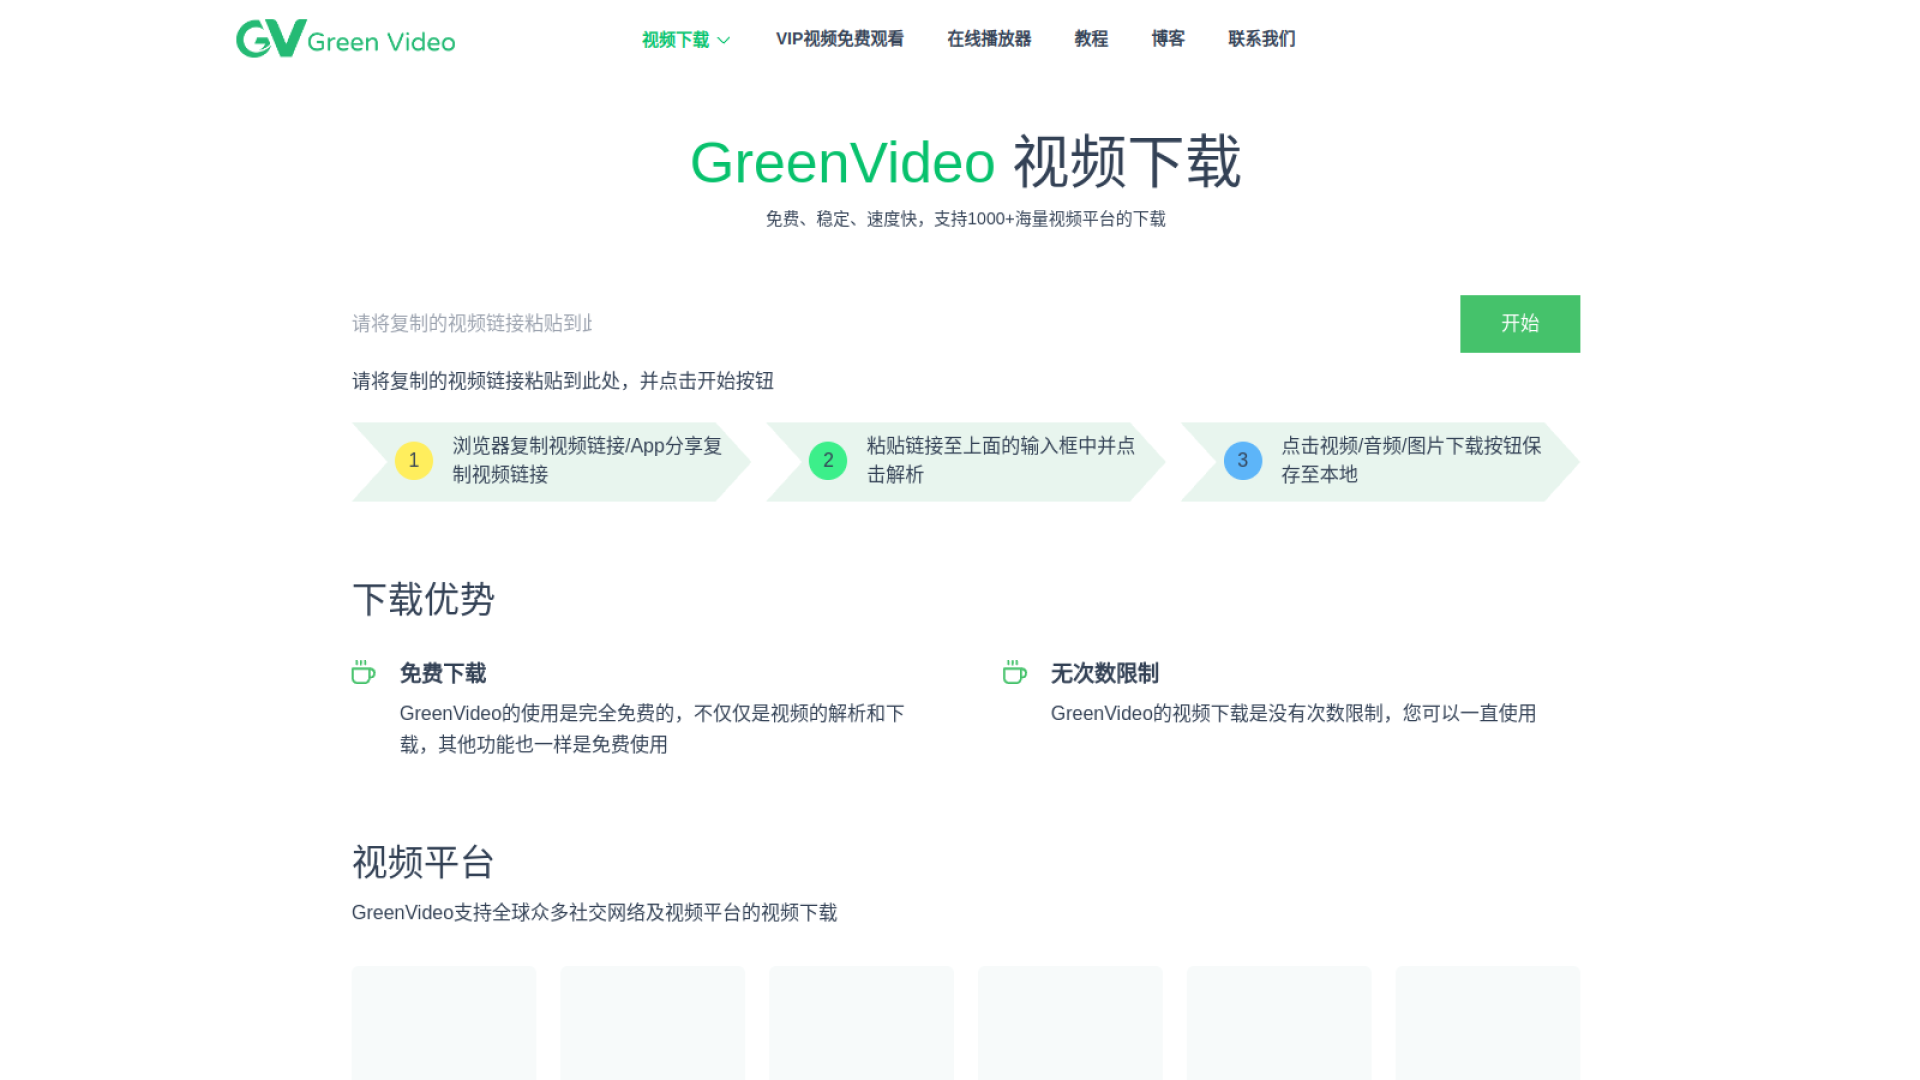1920x1080 pixels.
Task: Open the 视频下载 navigation menu
Action: tap(675, 40)
